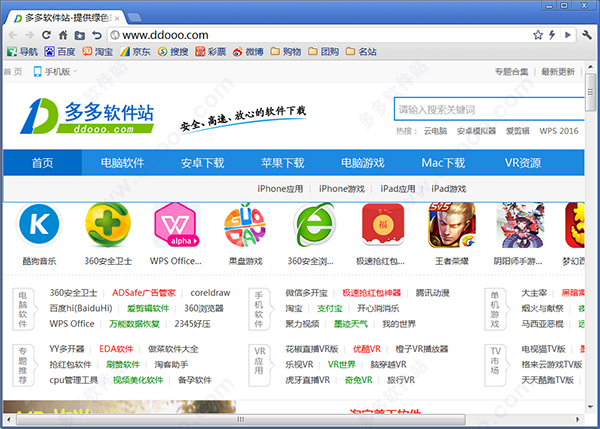
Task: Open the coreldraw link
Action: 210,293
